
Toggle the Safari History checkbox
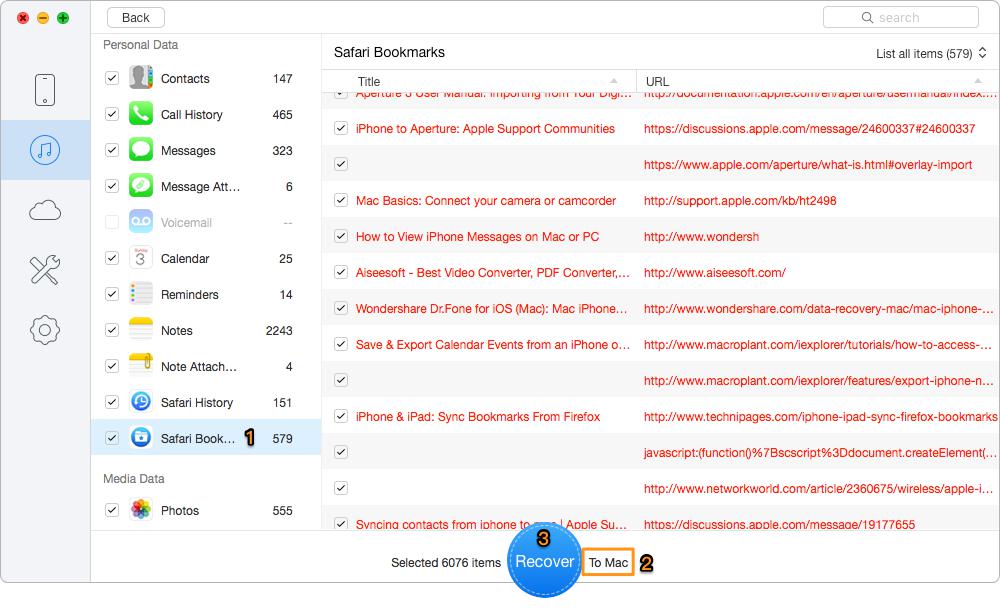point(112,402)
